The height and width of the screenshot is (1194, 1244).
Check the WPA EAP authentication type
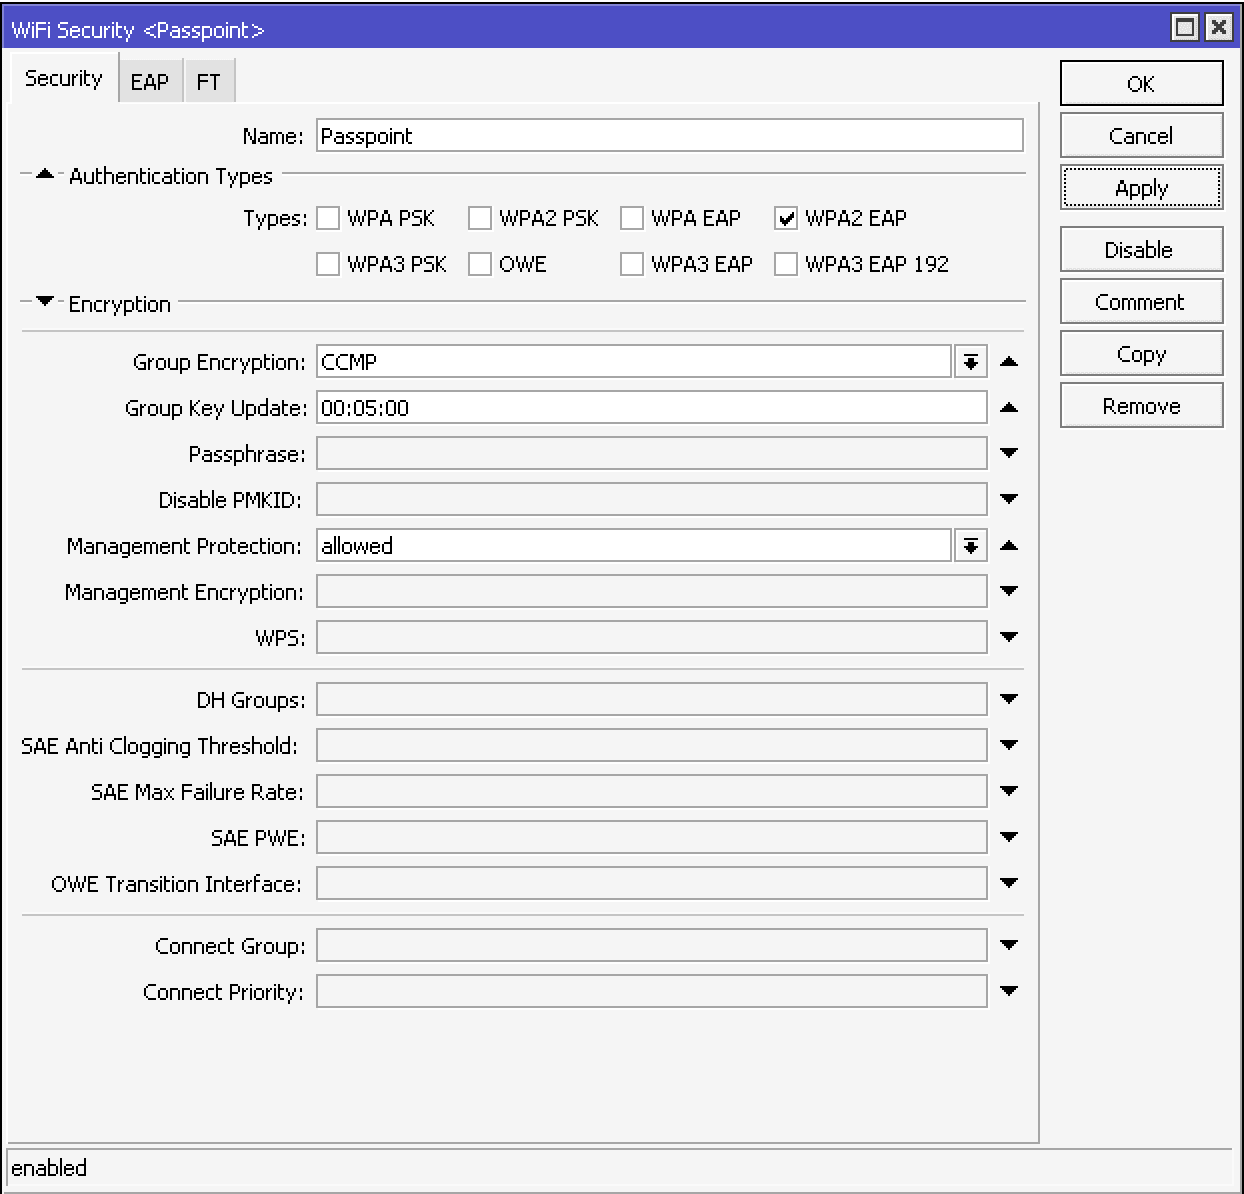632,218
